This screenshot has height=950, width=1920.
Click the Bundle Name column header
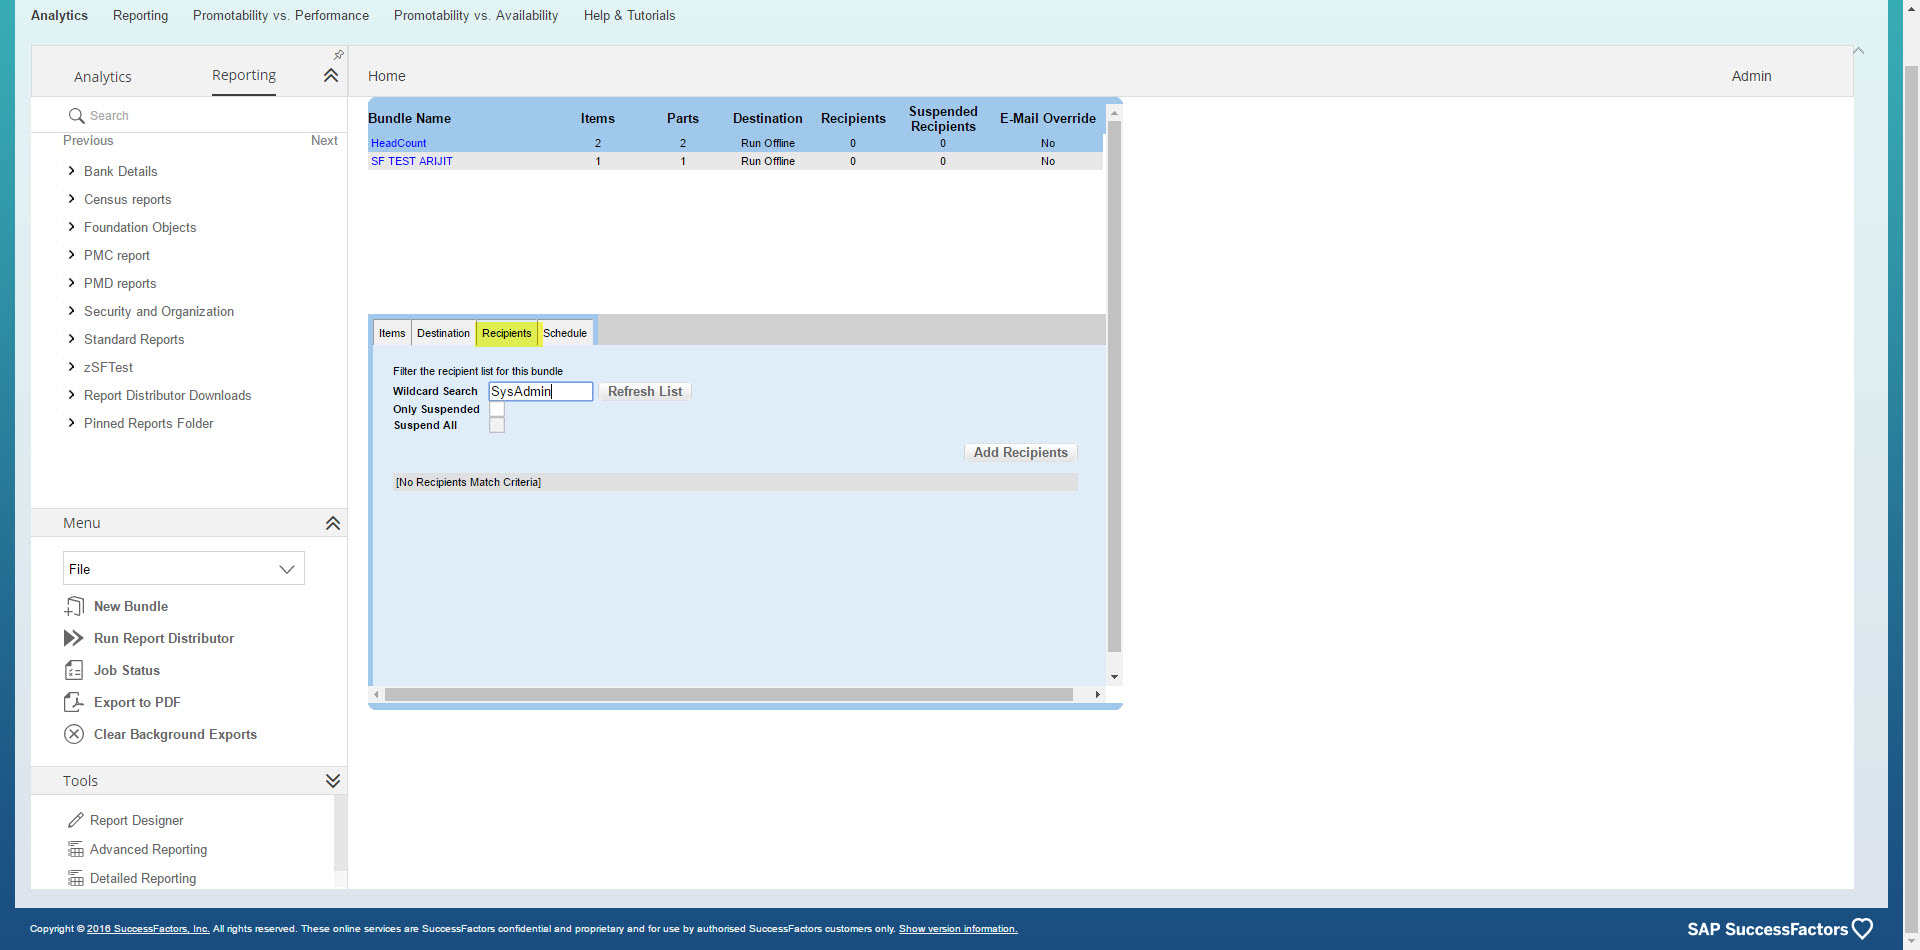(409, 118)
